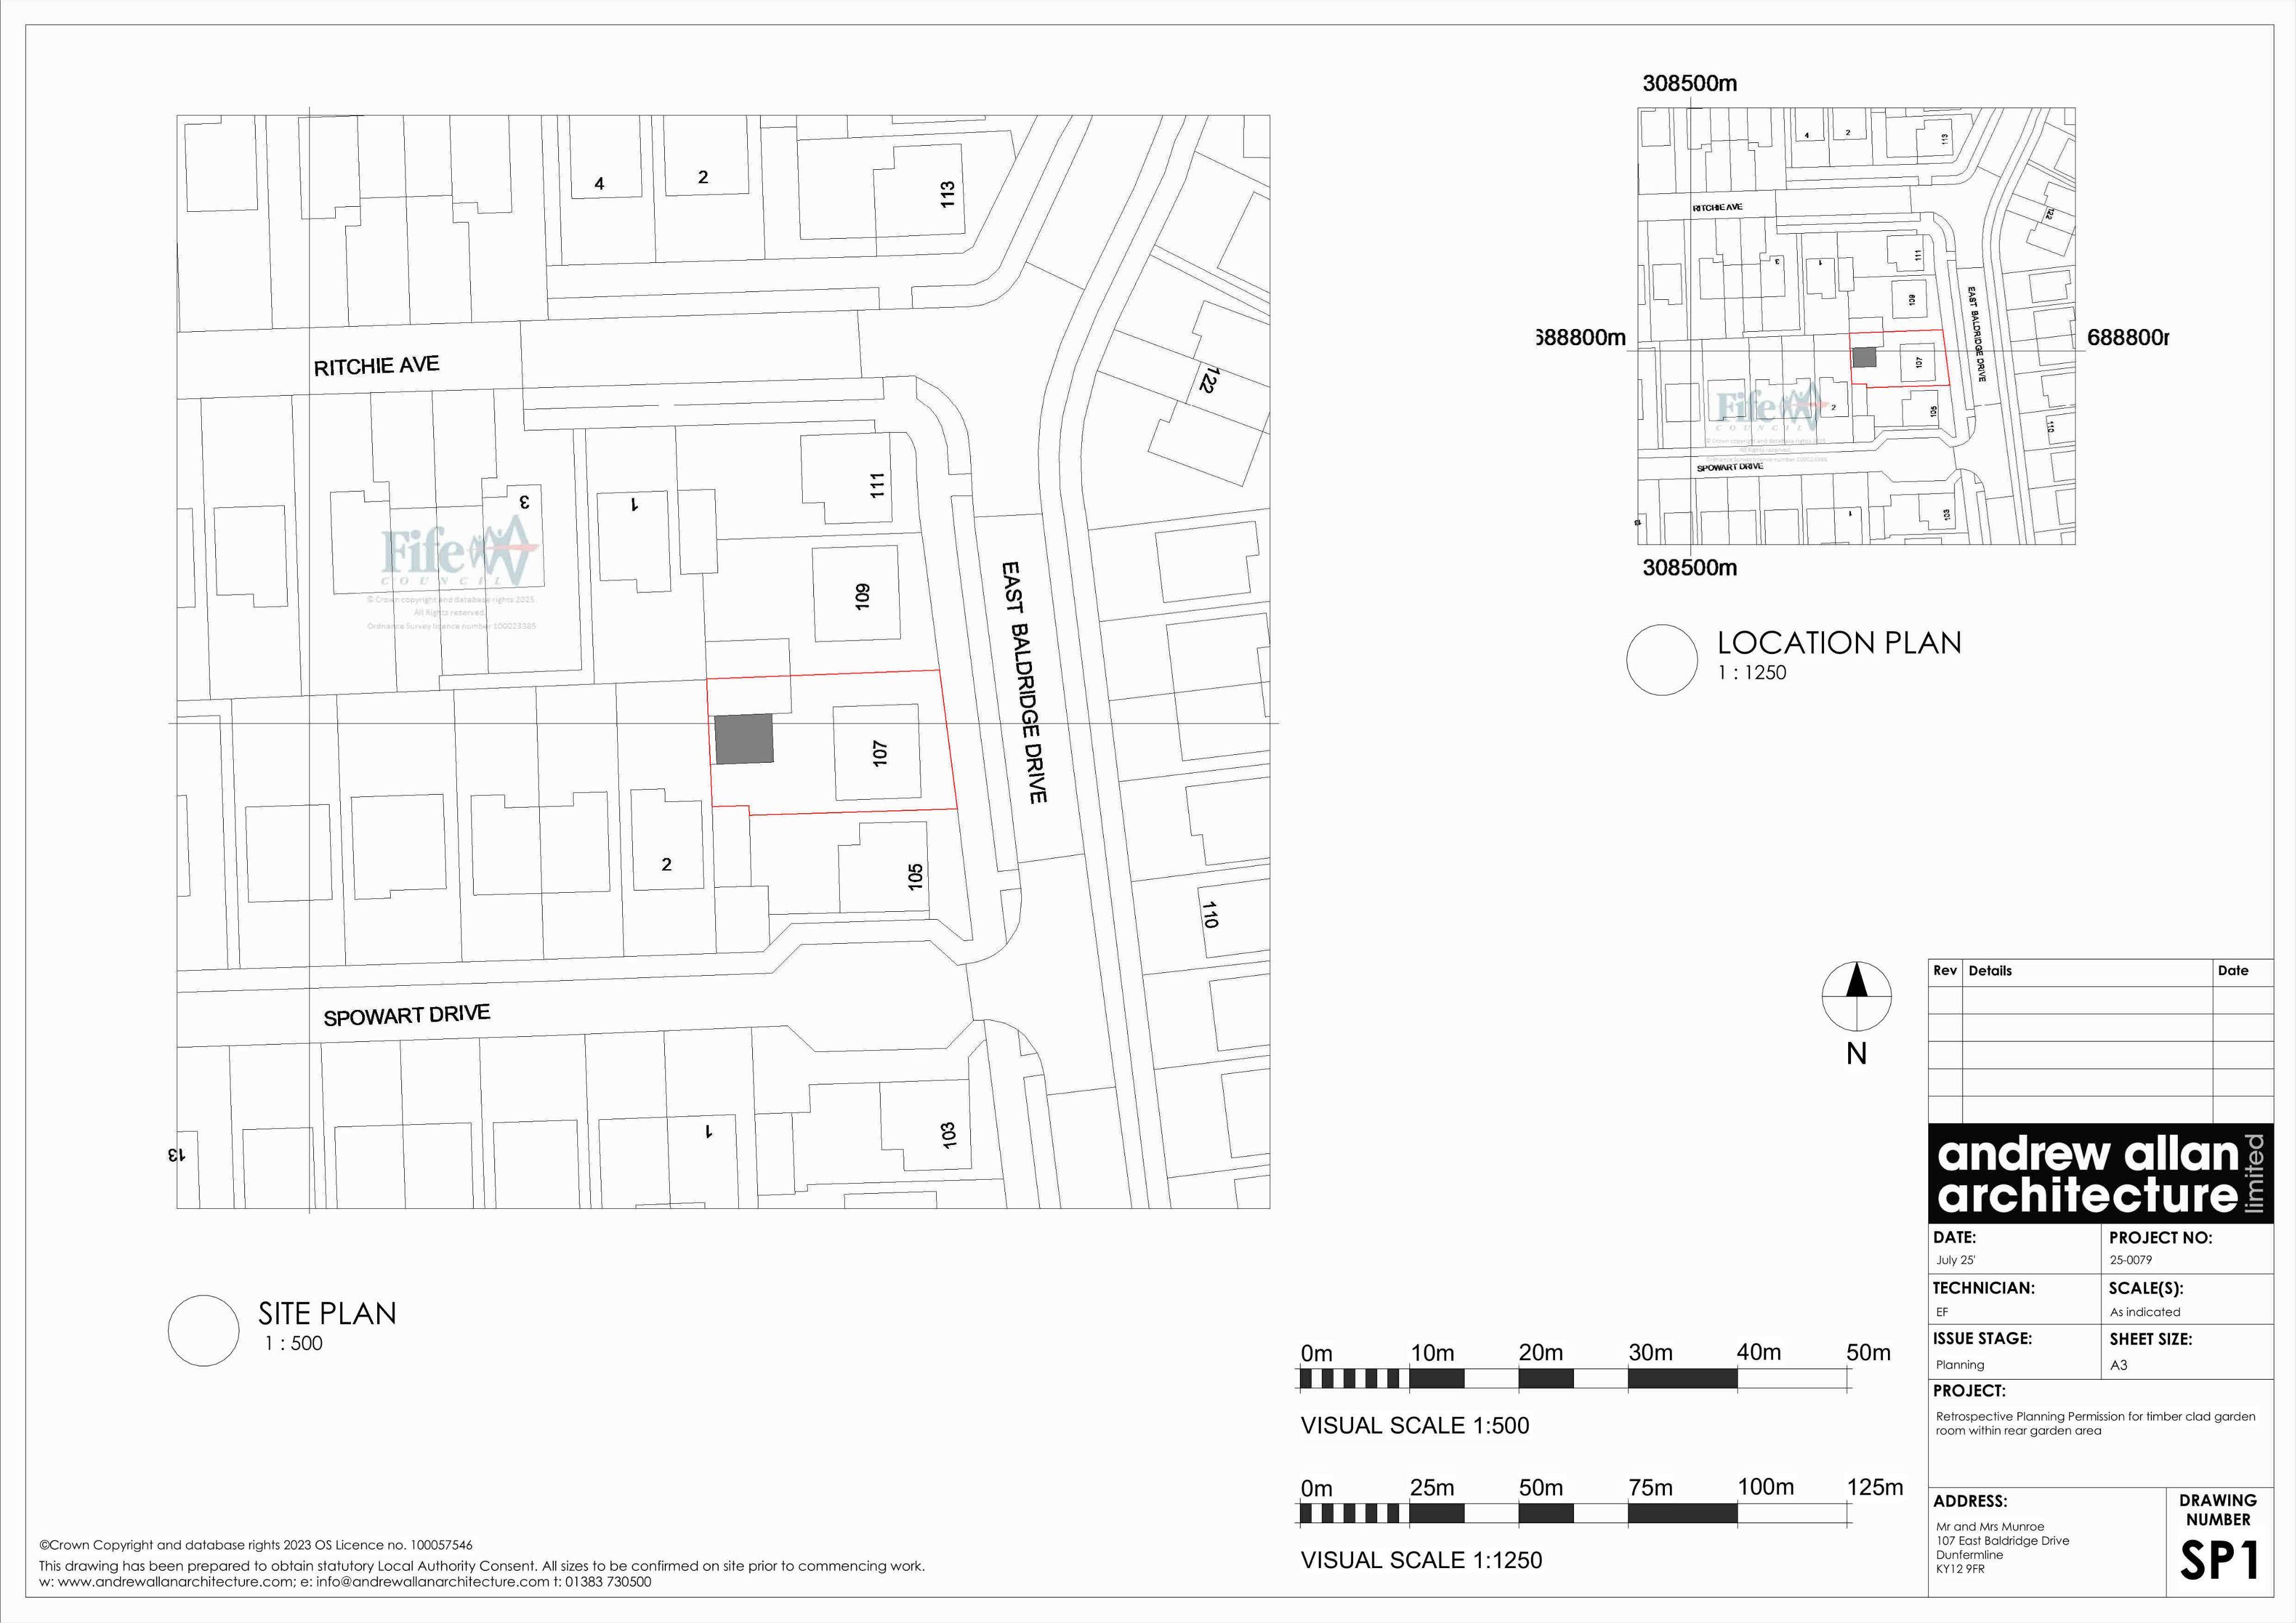Click the SITE PLAN title text
Viewport: 2296px width, 1623px height.
[x=327, y=1313]
